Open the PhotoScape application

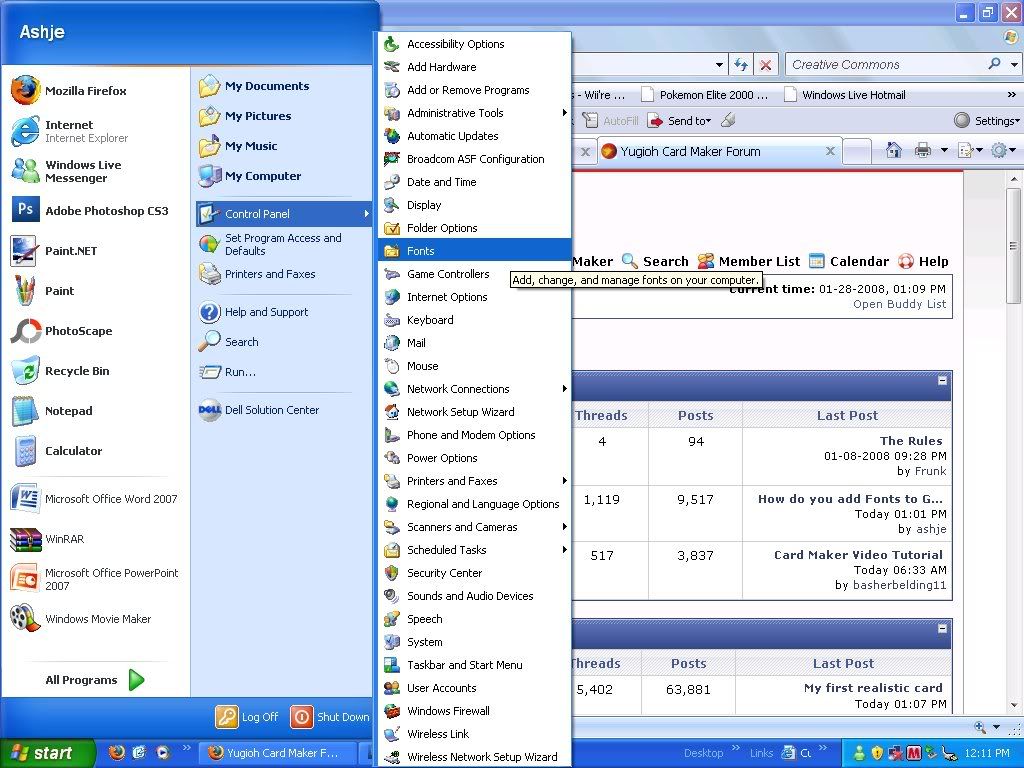click(x=78, y=331)
